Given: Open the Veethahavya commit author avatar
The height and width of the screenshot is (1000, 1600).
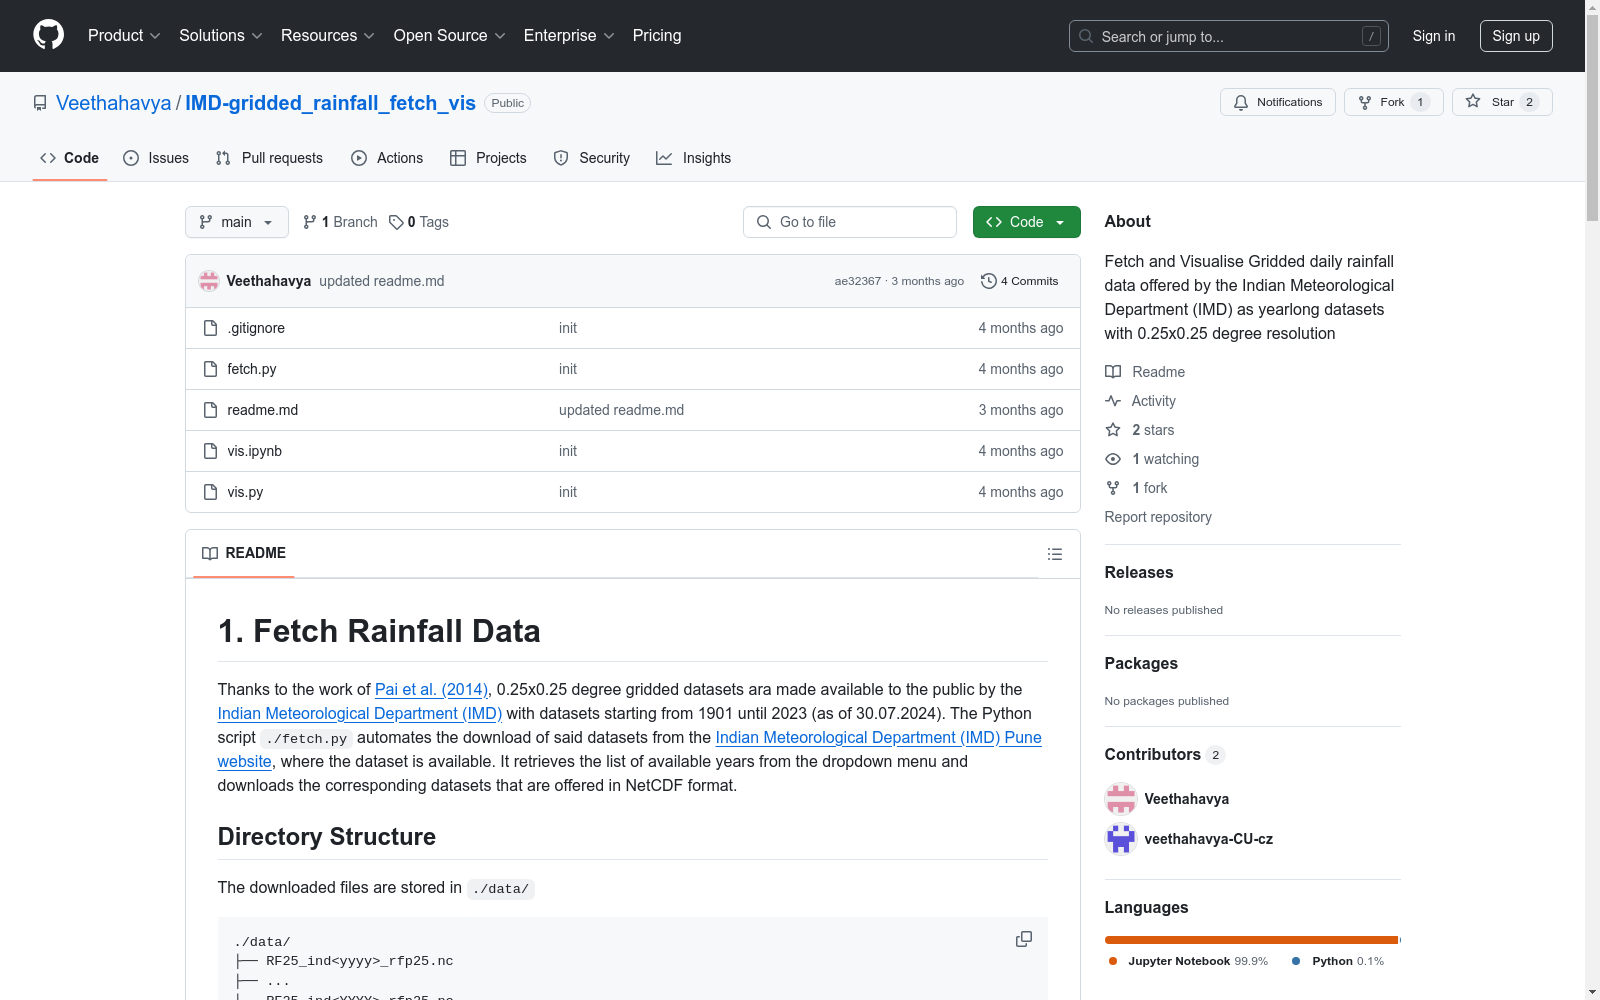Looking at the screenshot, I should (x=209, y=281).
